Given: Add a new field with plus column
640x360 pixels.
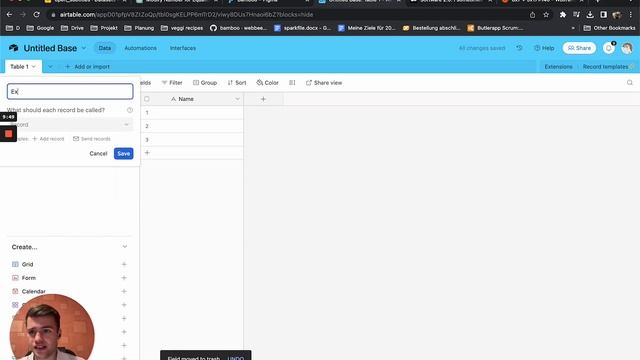Looking at the screenshot, I should (x=263, y=99).
